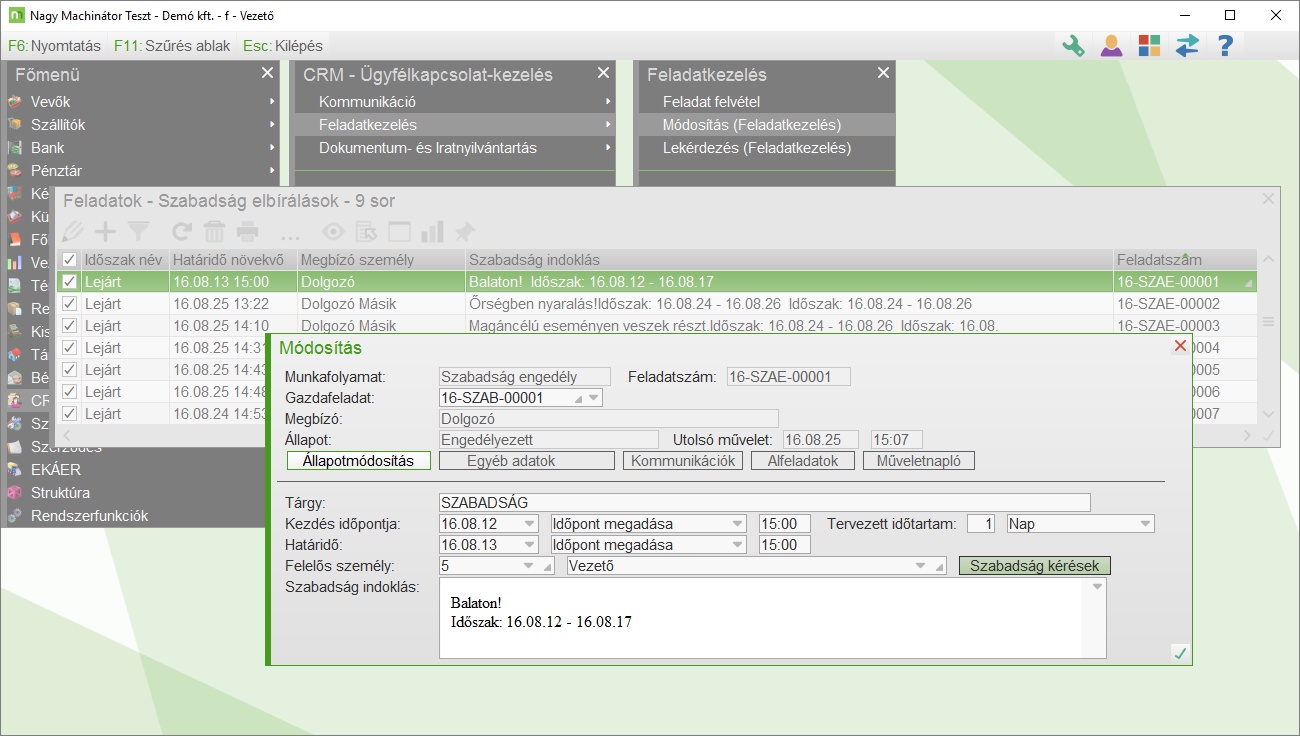Click the bar chart icon in Feladatok toolbar
The image size is (1300, 736).
pos(432,232)
